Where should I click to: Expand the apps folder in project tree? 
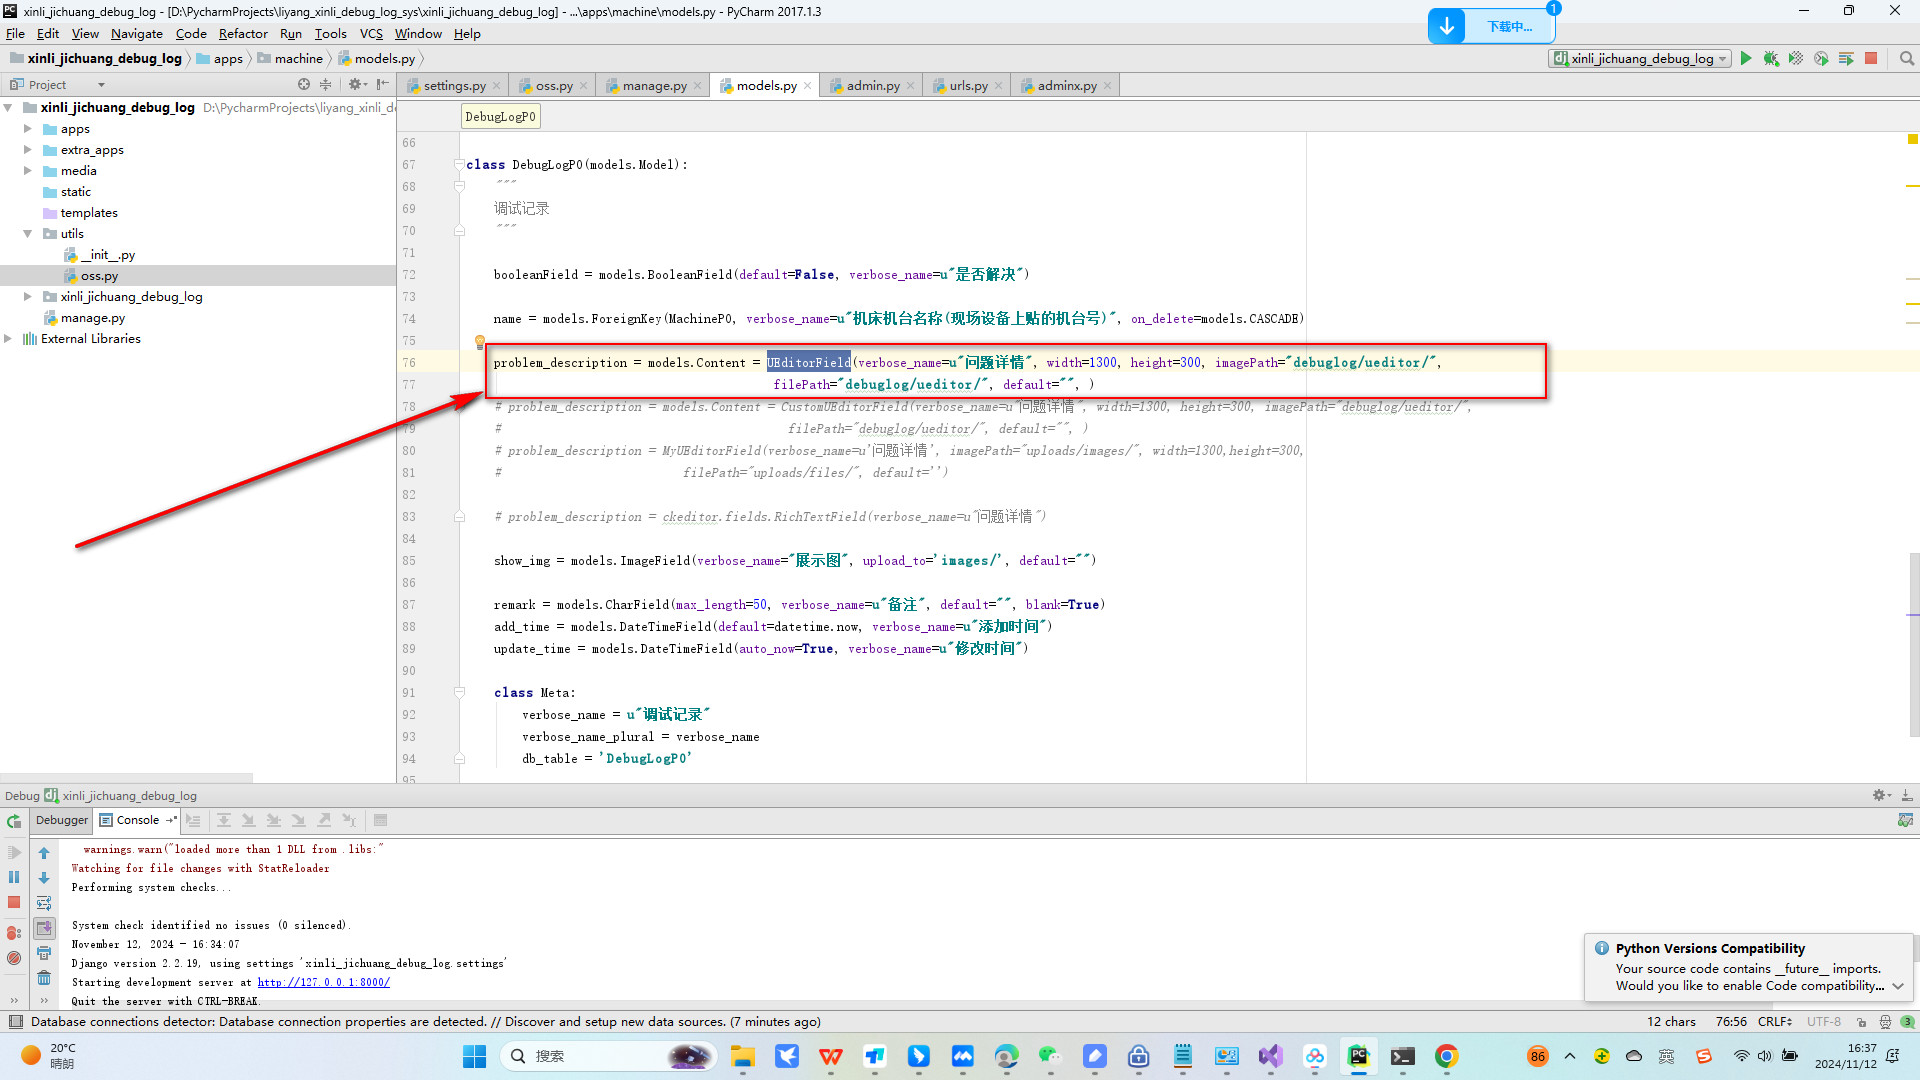(29, 128)
